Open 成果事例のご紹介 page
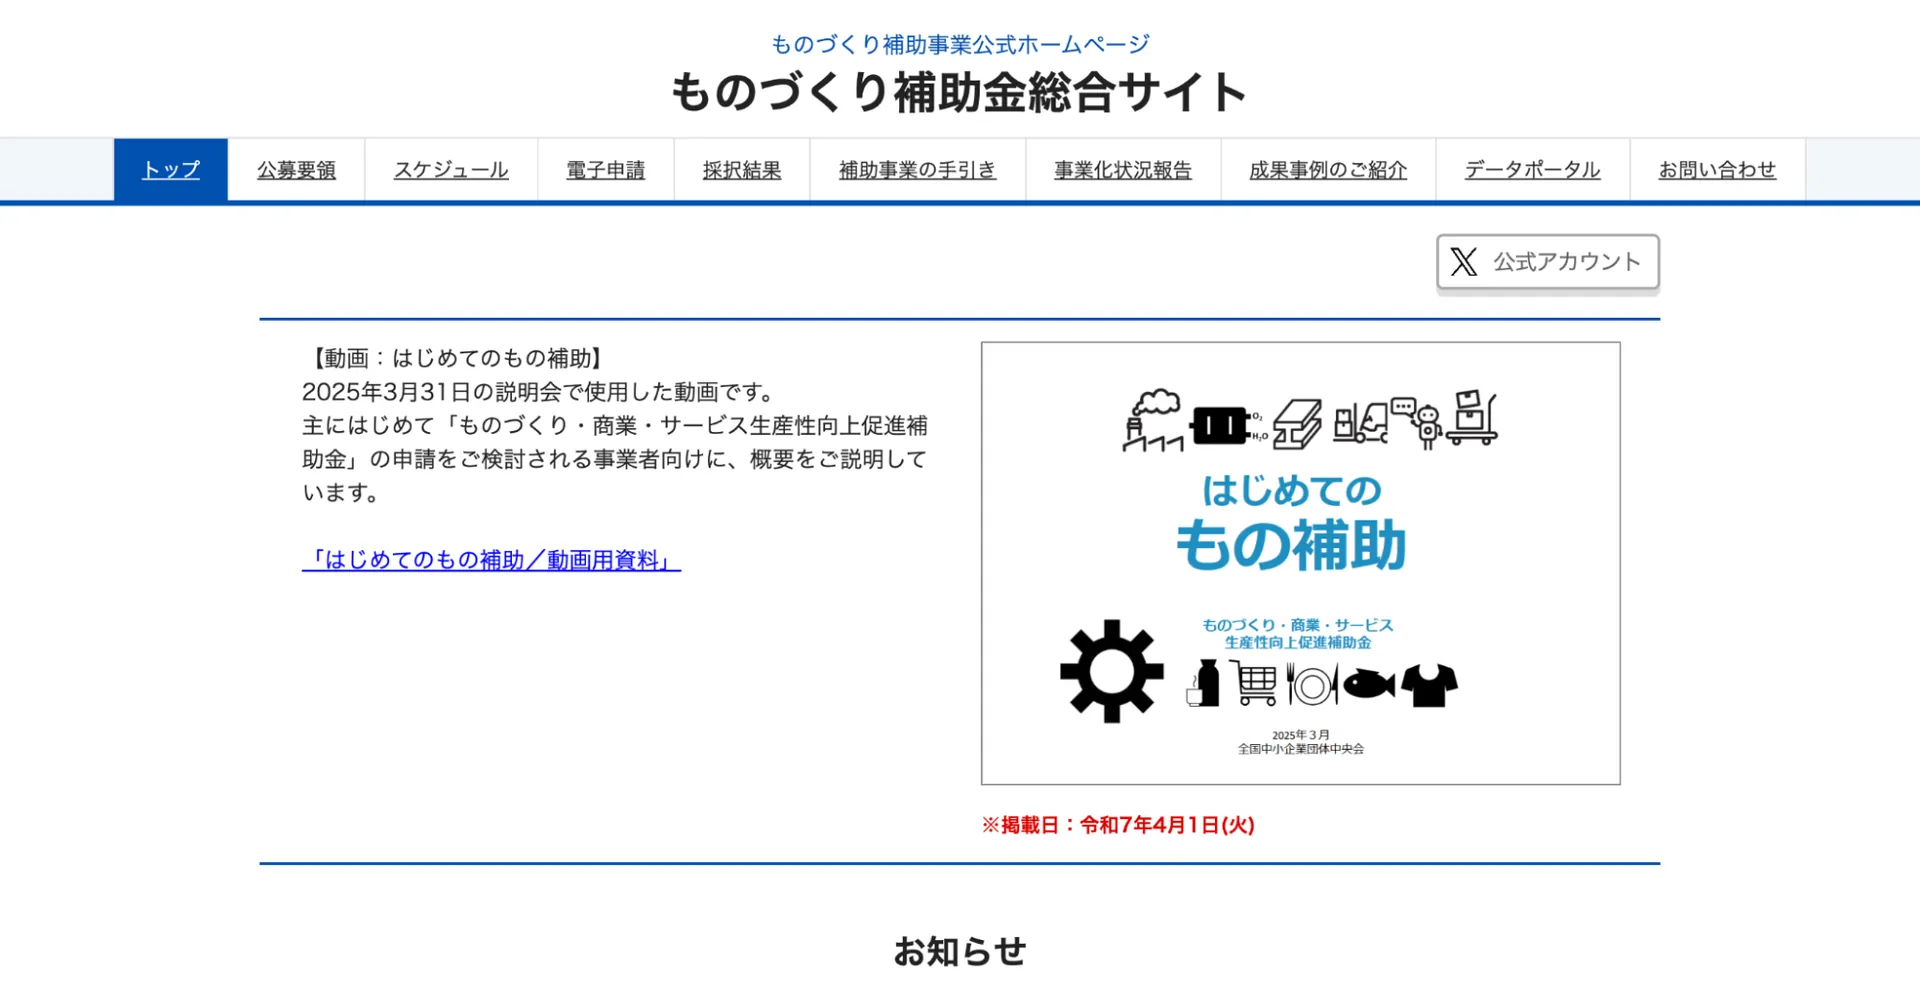This screenshot has width=1920, height=987. pos(1328,170)
